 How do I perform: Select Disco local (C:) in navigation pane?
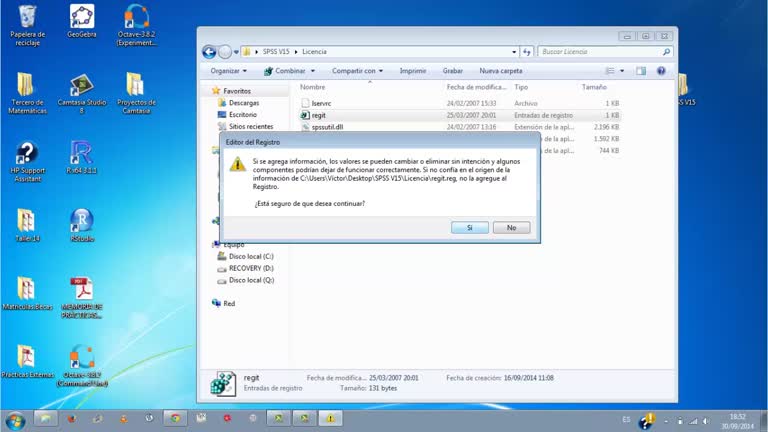click(251, 256)
